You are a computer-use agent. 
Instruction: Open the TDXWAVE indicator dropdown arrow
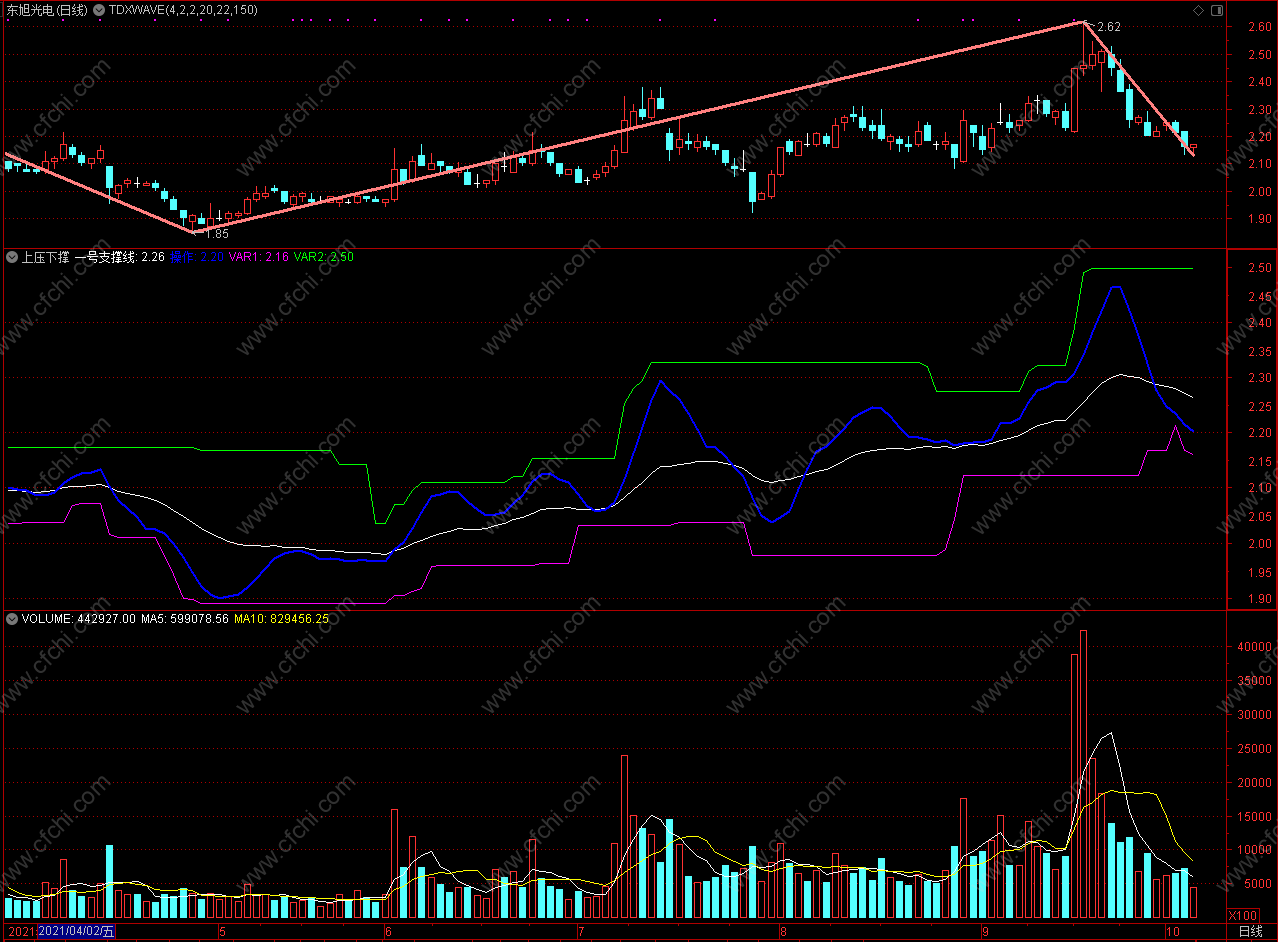[x=100, y=10]
